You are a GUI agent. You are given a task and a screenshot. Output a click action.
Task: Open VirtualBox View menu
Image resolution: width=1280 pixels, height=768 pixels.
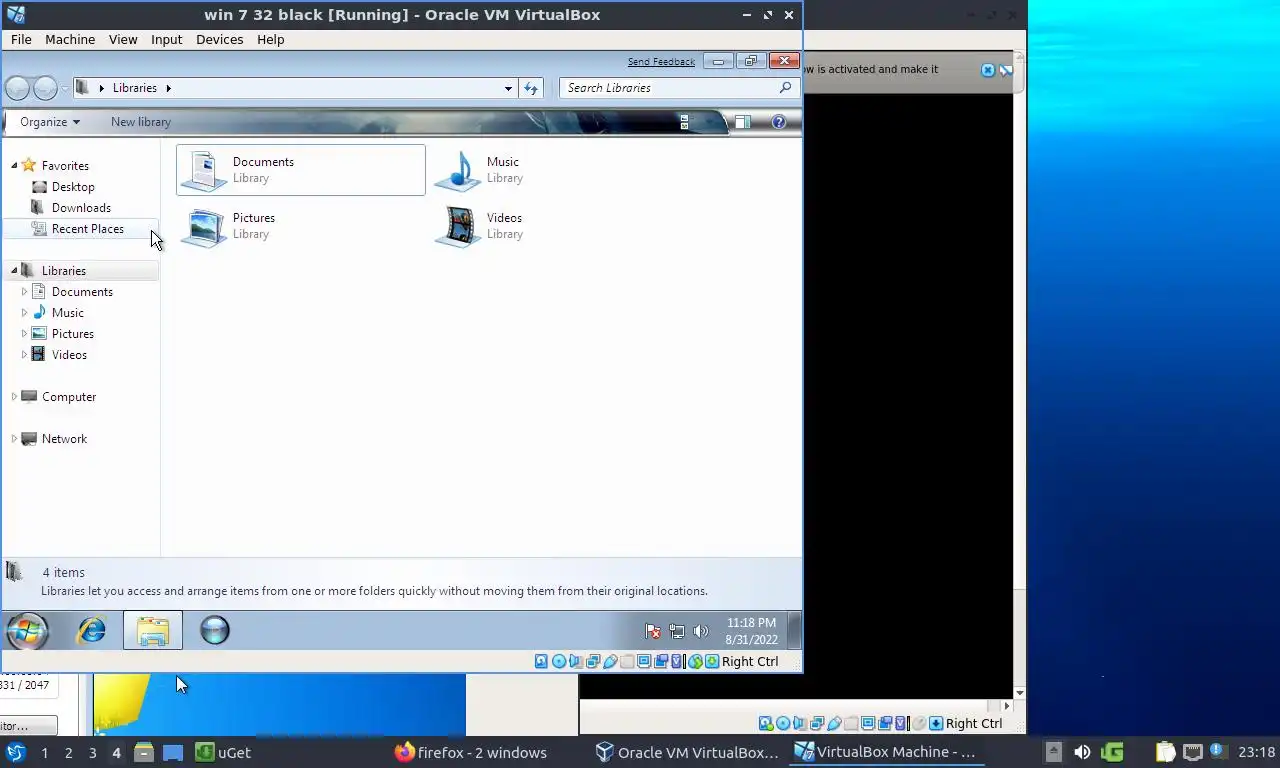(123, 39)
